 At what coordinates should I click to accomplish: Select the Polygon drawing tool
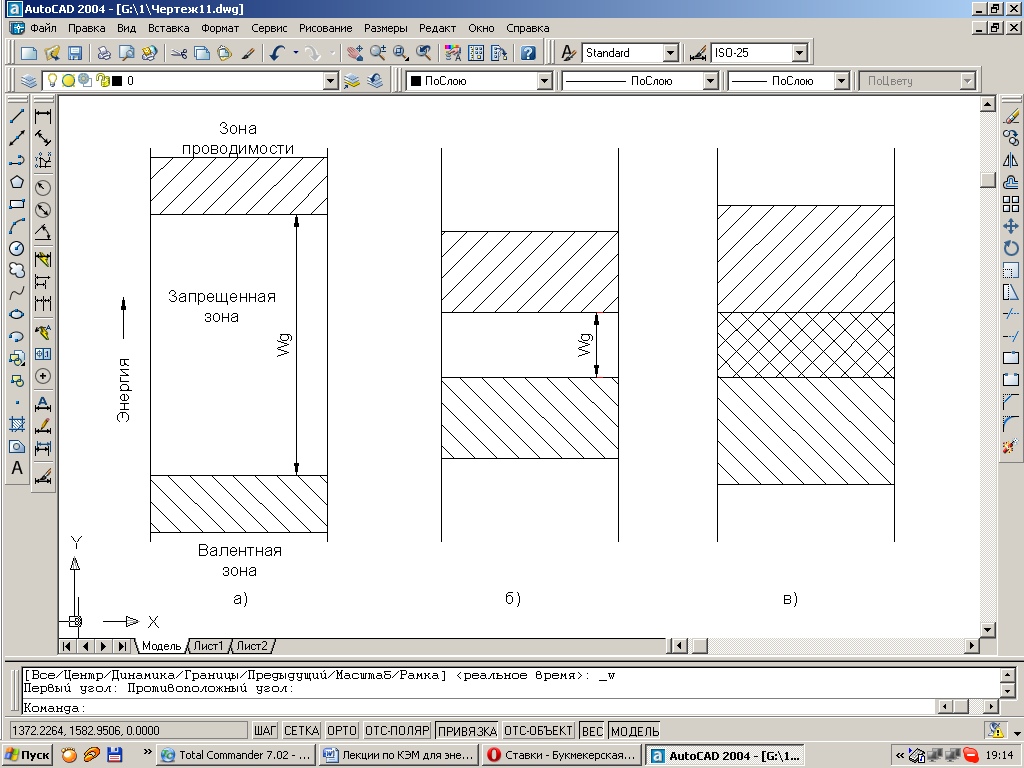pyautogui.click(x=17, y=182)
